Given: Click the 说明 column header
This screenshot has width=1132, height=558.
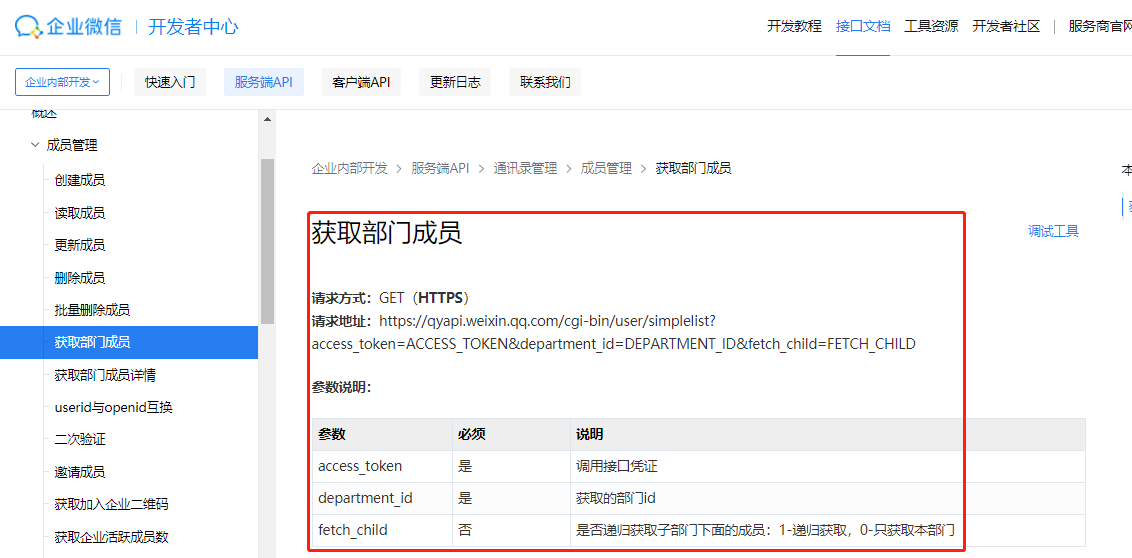Looking at the screenshot, I should click(x=828, y=435).
